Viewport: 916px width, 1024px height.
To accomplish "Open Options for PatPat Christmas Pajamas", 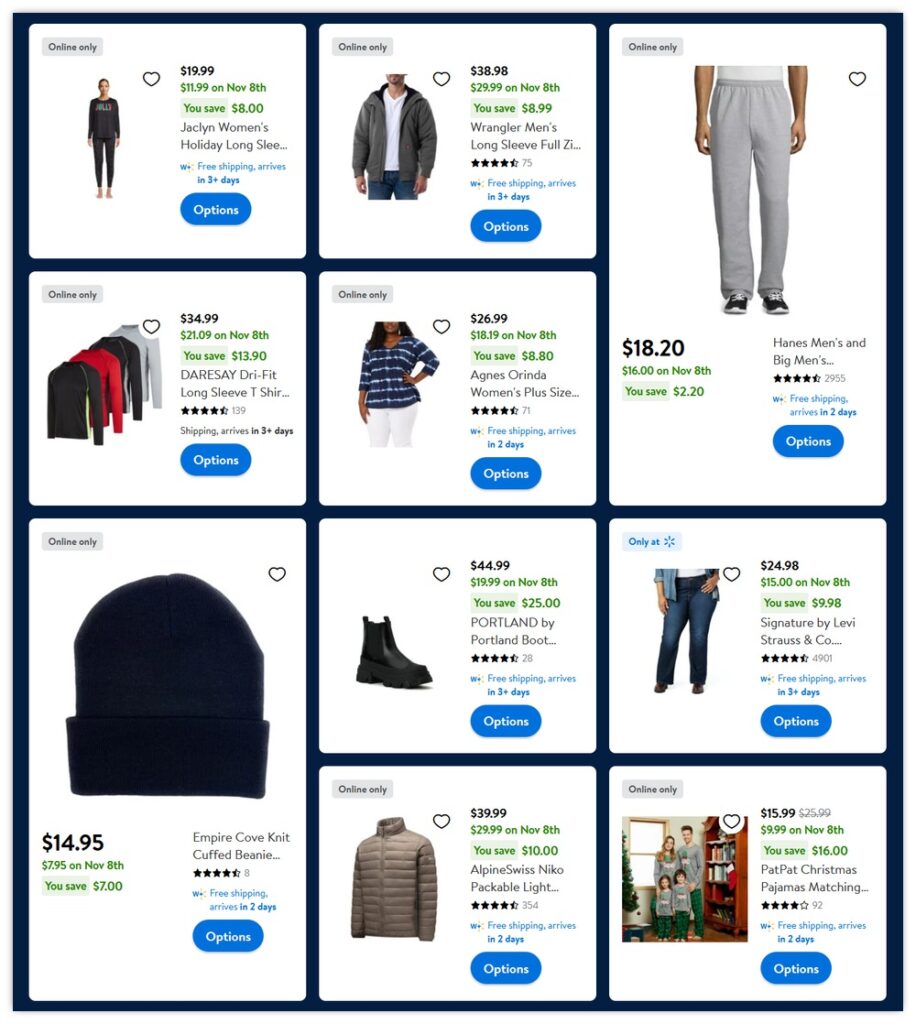I will click(795, 969).
